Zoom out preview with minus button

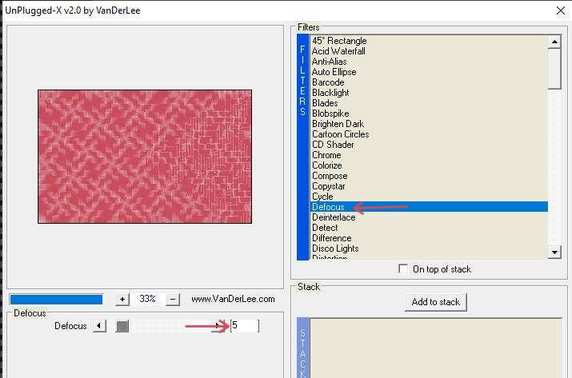click(x=173, y=300)
